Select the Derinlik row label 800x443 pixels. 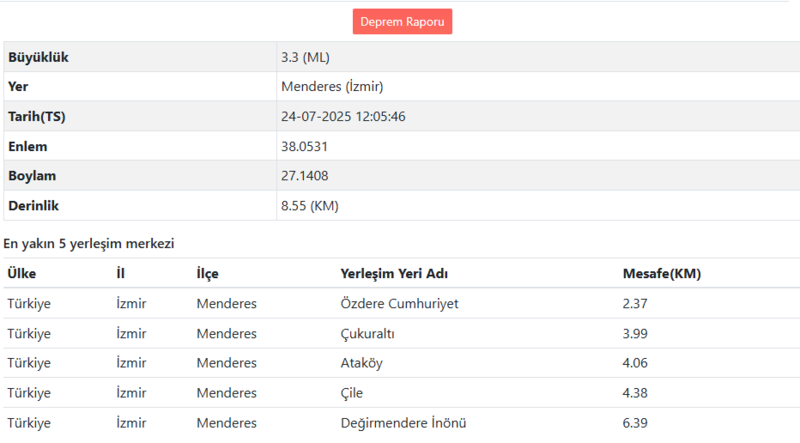pos(32,205)
